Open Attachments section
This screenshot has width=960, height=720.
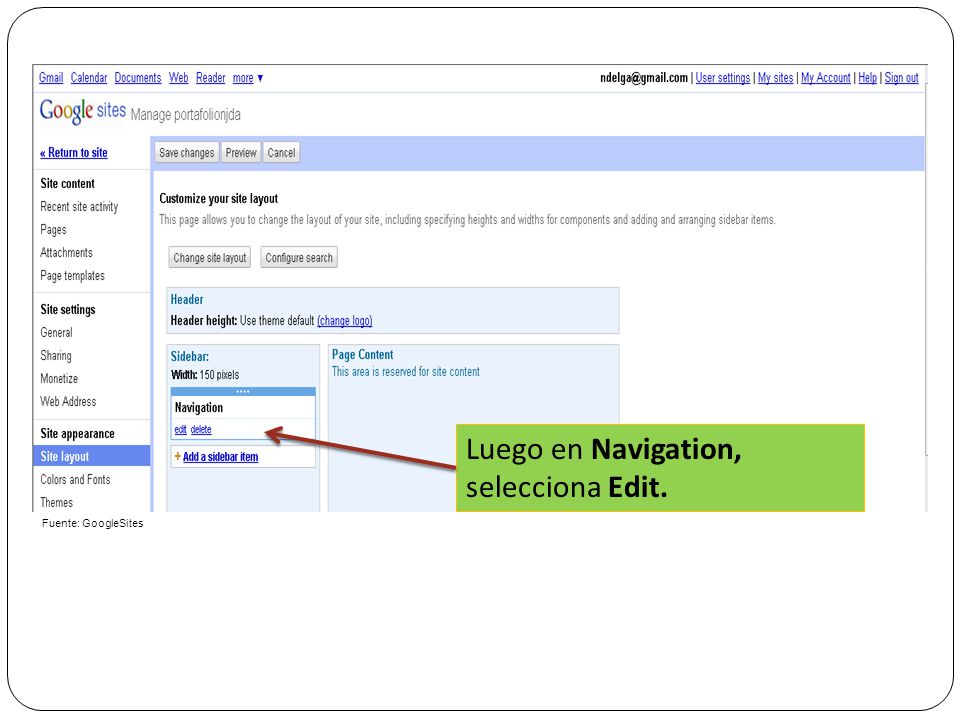66,252
